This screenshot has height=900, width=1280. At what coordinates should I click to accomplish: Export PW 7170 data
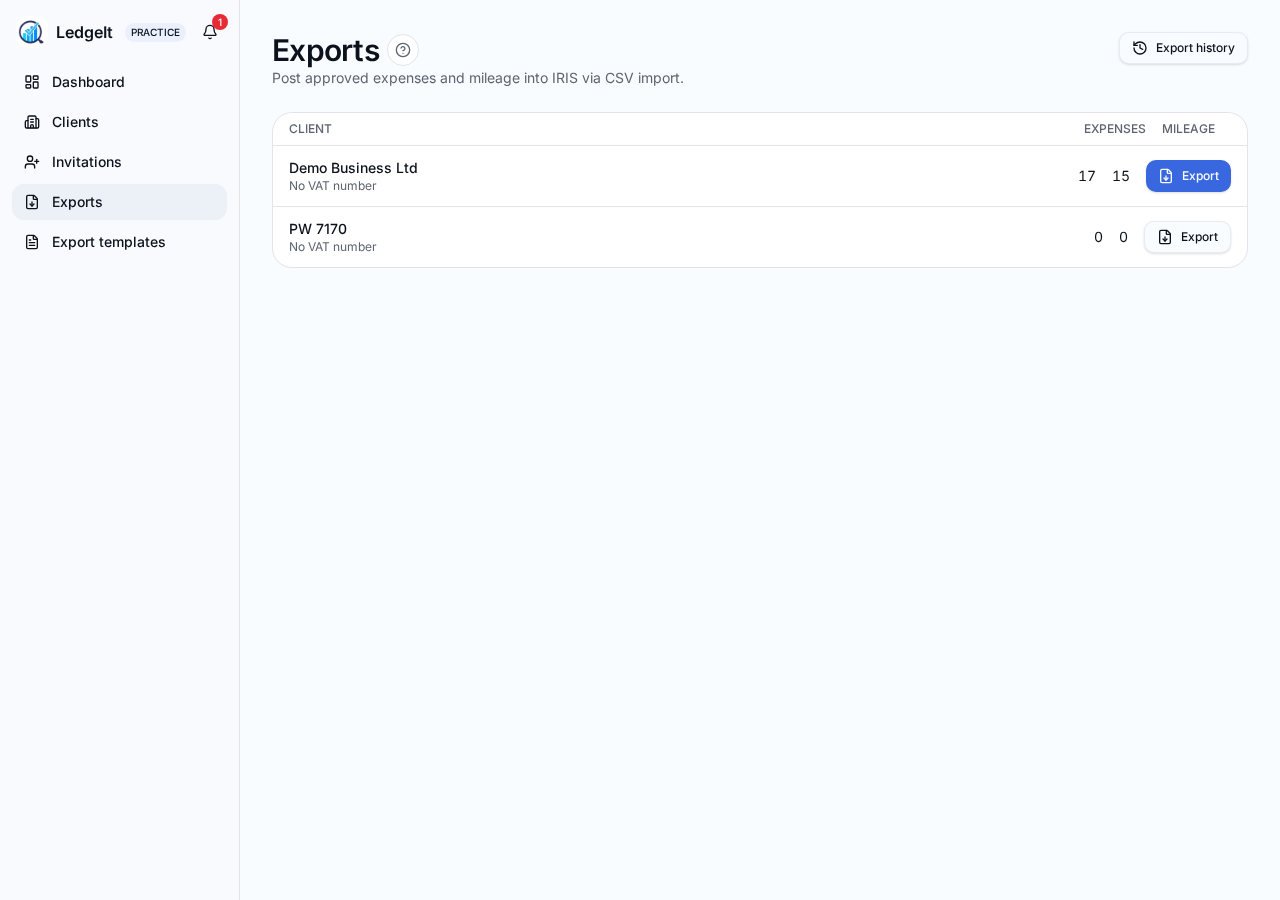pos(1187,237)
